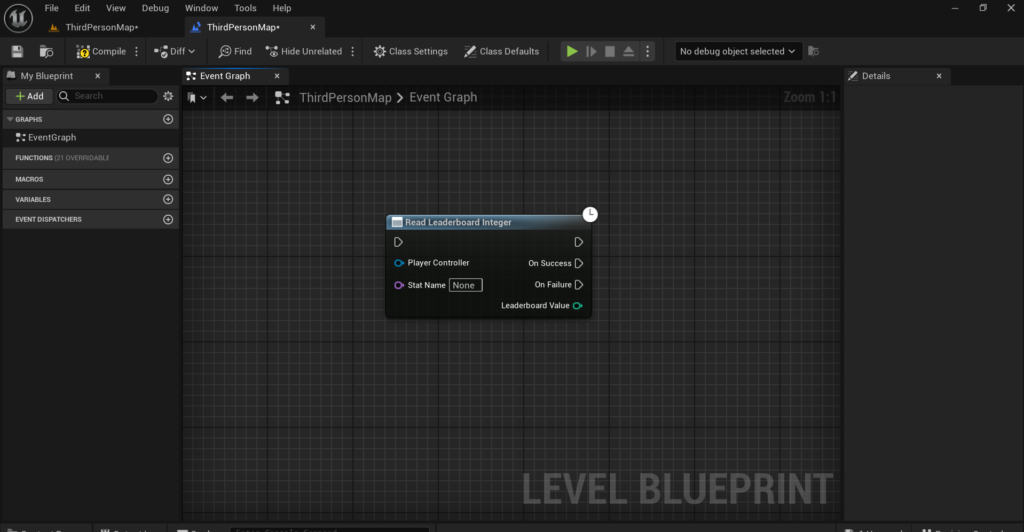Viewport: 1024px width, 532px height.
Task: Open the Diff dropdown
Action: coord(174,52)
